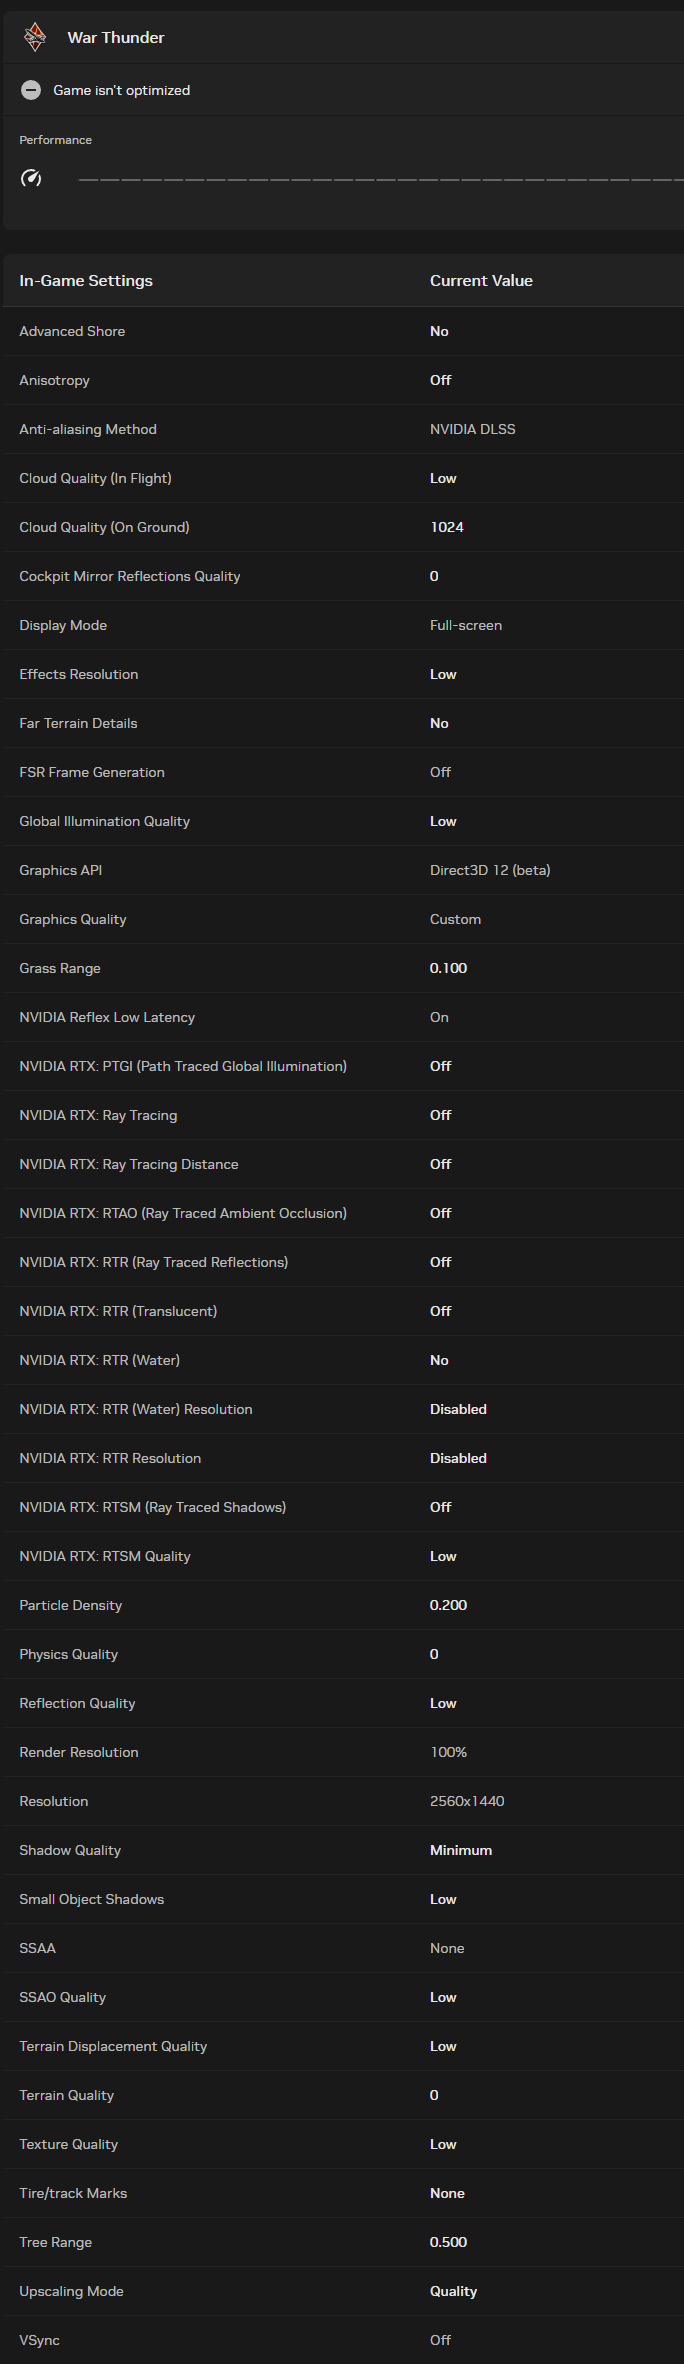Click the FSR Frame Generation Off value
The image size is (684, 2364).
click(440, 772)
